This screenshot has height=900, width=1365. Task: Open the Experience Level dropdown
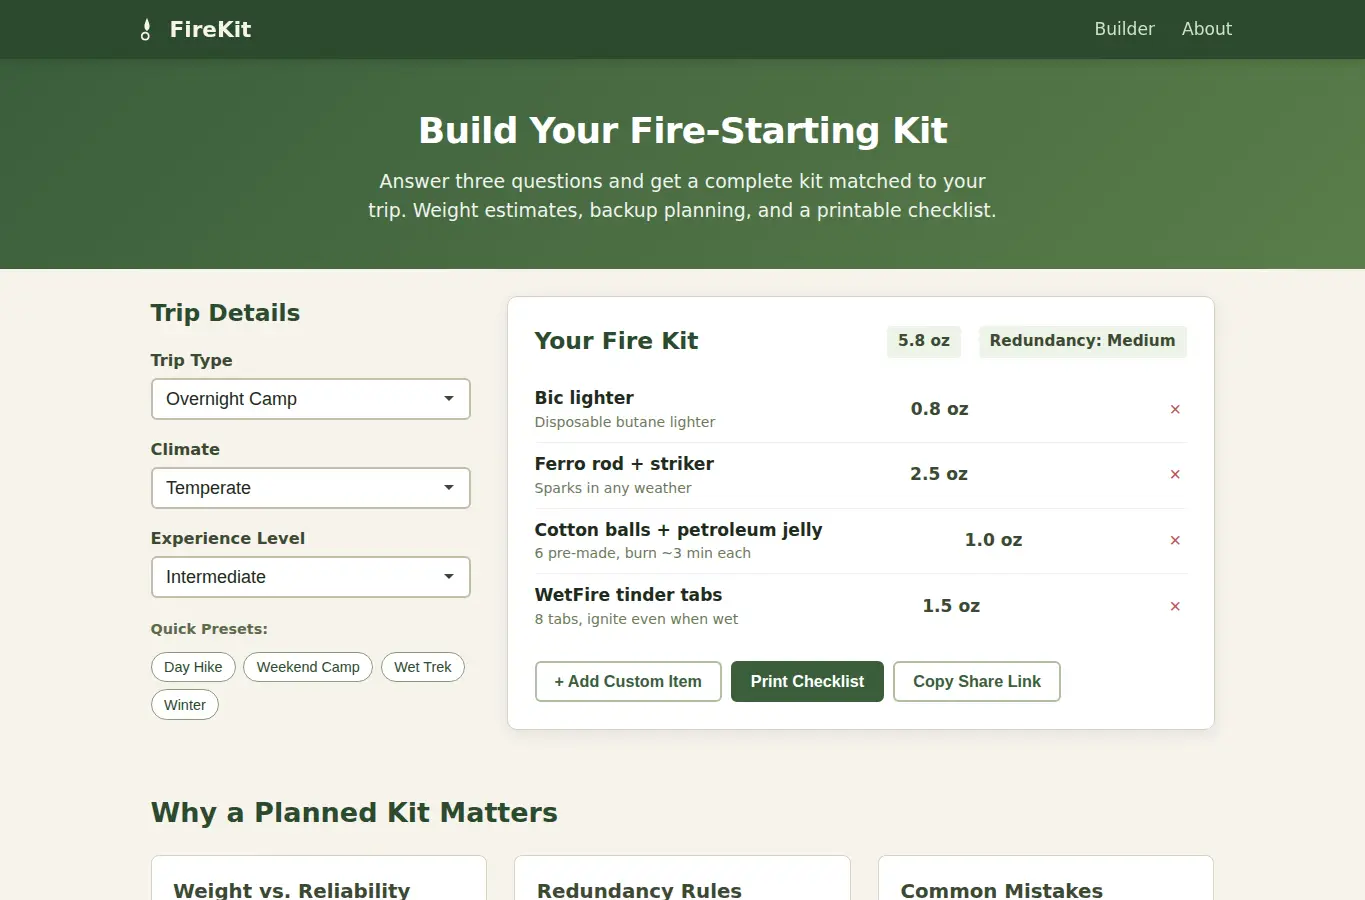click(311, 577)
